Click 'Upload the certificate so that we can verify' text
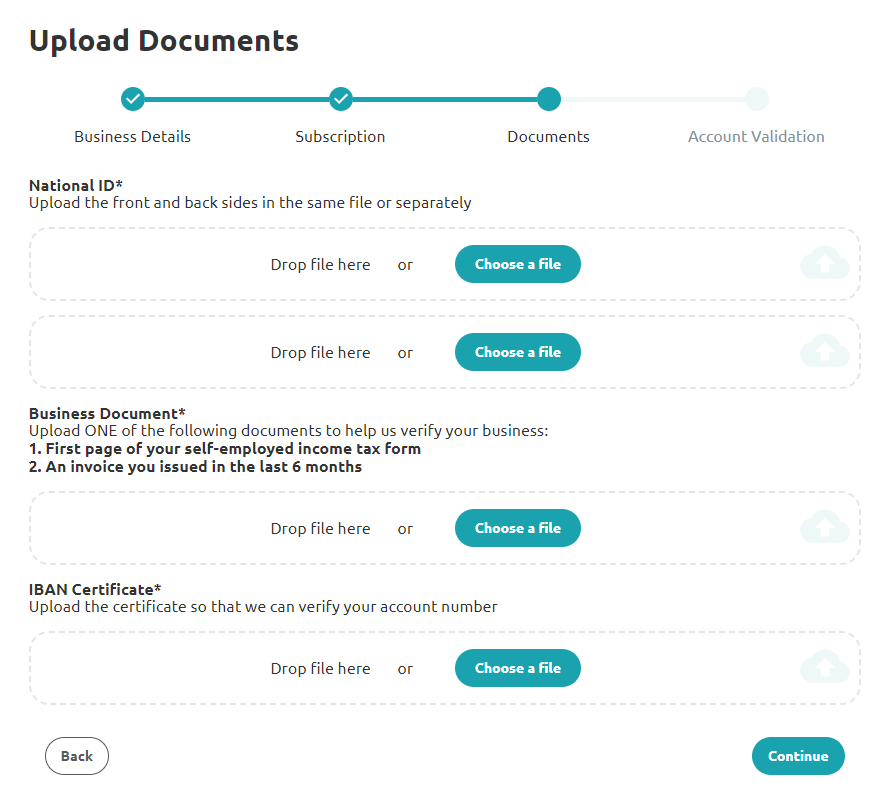The width and height of the screenshot is (892, 810). pyautogui.click(x=263, y=607)
